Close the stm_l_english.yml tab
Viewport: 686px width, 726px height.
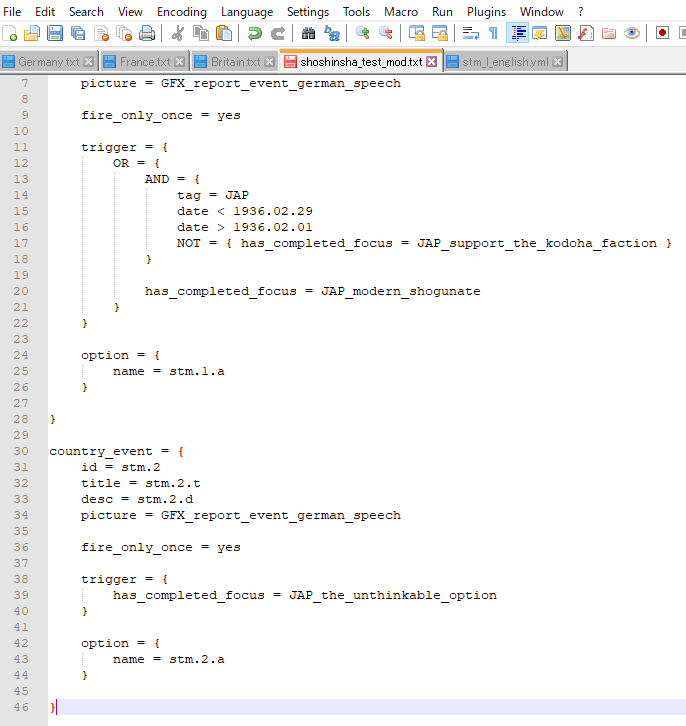(x=558, y=62)
